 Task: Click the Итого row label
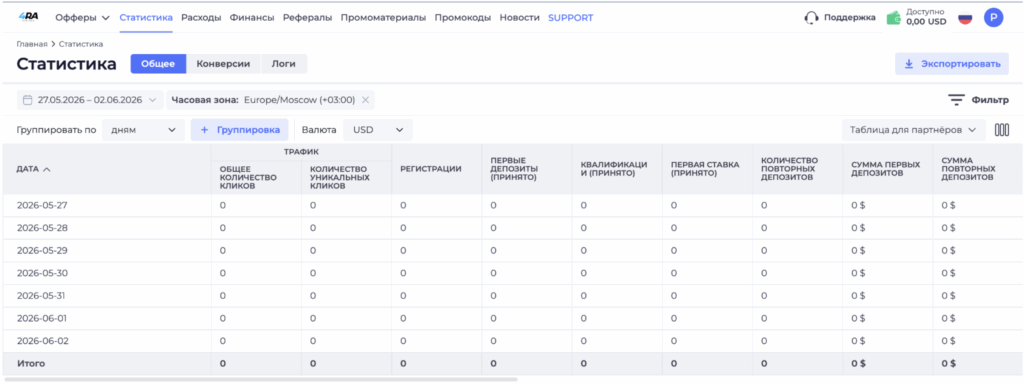(31, 363)
